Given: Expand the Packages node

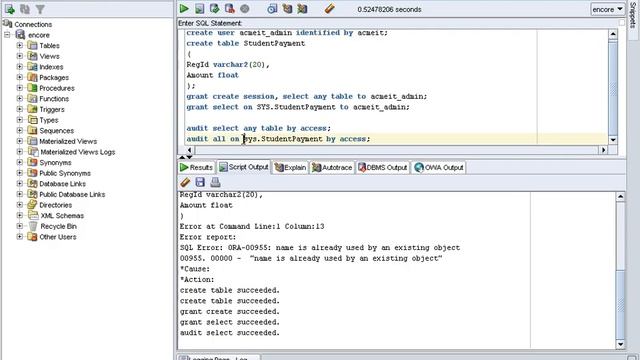Looking at the screenshot, I should point(20,77).
